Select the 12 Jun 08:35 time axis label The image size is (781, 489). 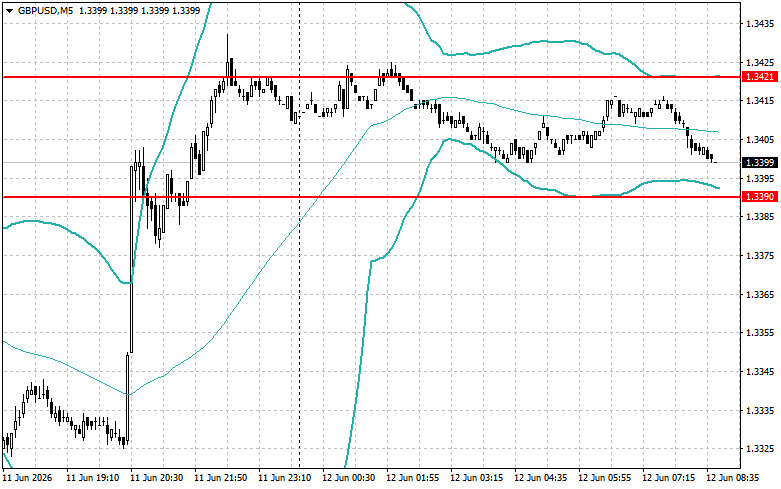733,478
